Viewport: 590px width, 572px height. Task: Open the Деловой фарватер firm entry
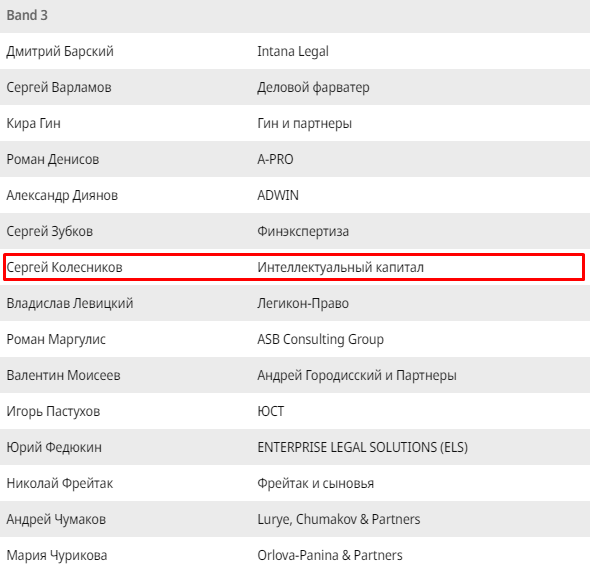click(x=313, y=87)
